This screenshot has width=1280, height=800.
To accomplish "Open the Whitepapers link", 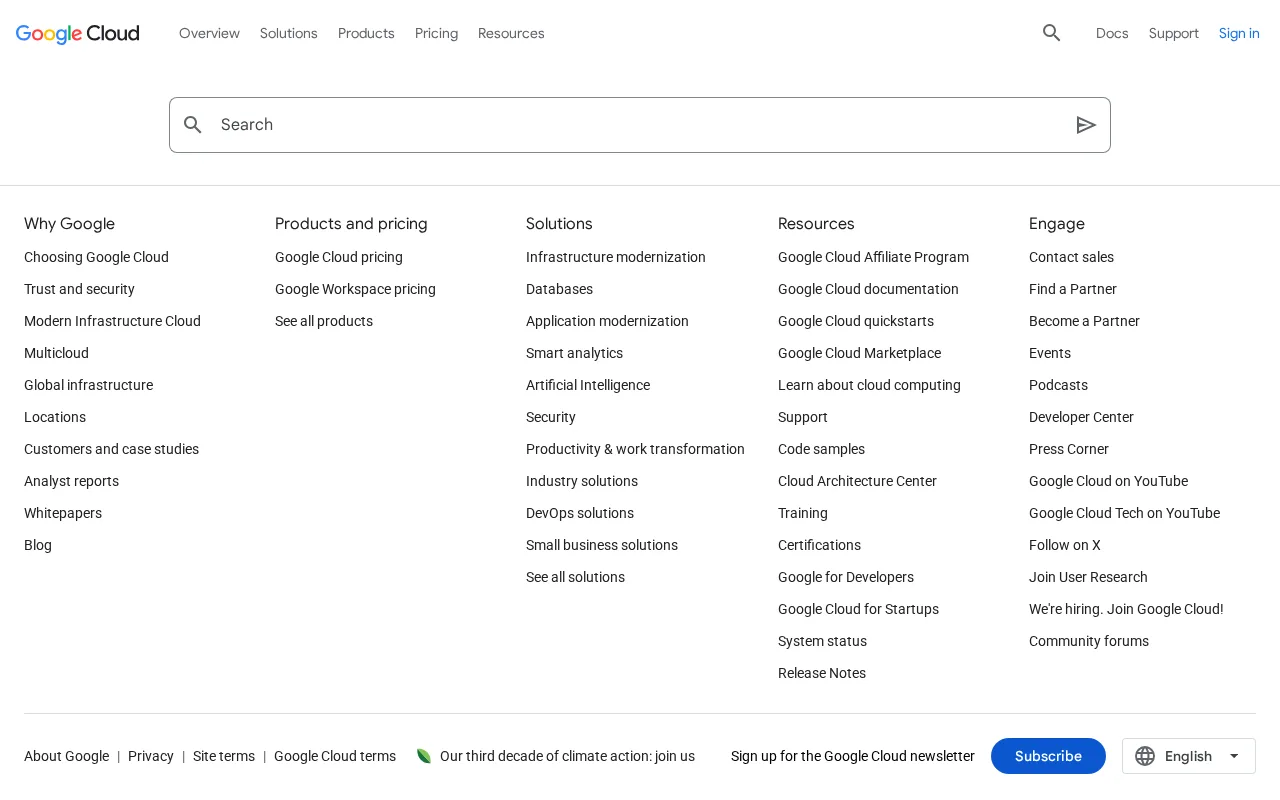I will pos(63,513).
